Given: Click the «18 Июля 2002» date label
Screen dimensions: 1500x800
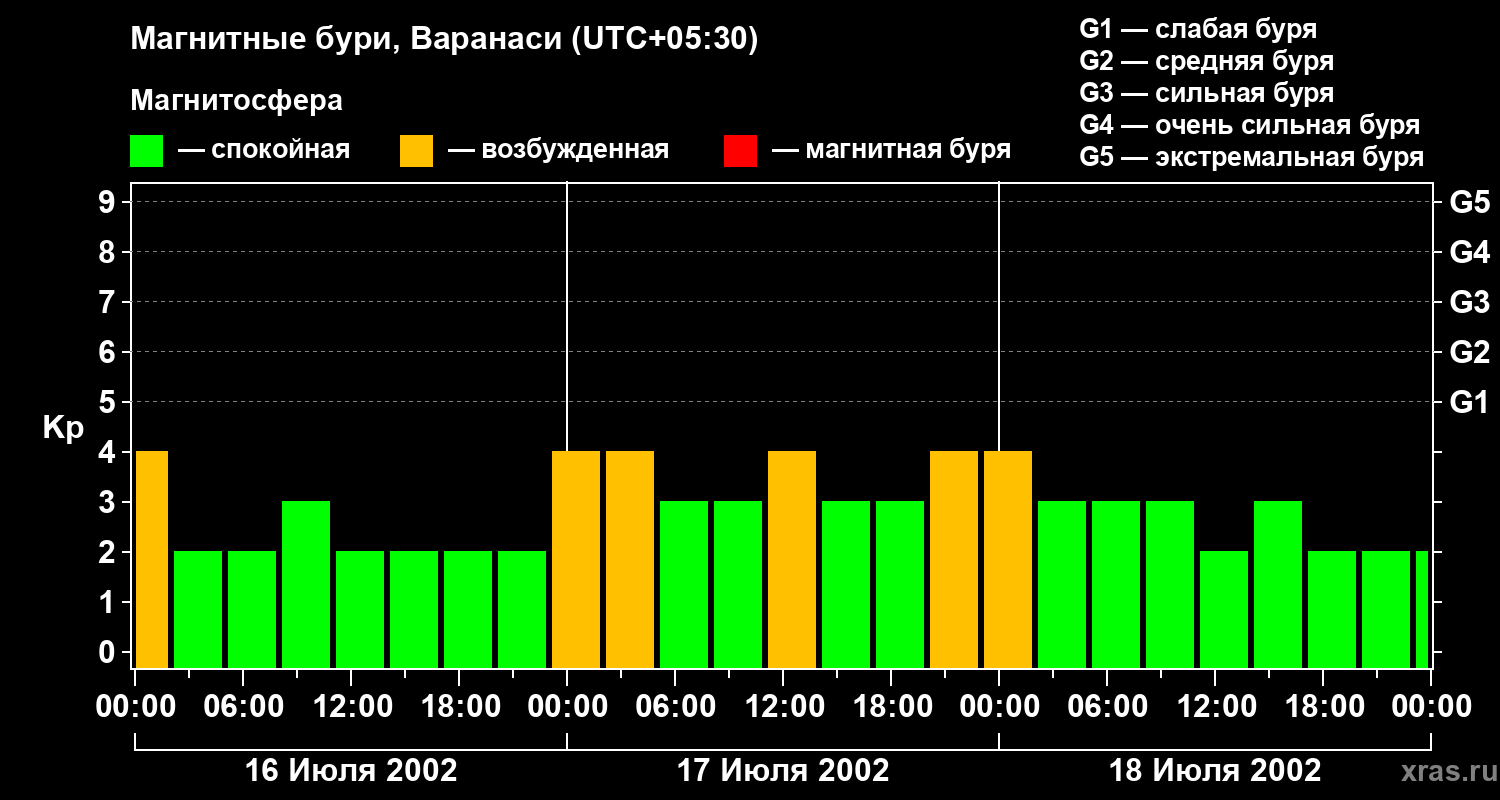Looking at the screenshot, I should [1215, 771].
